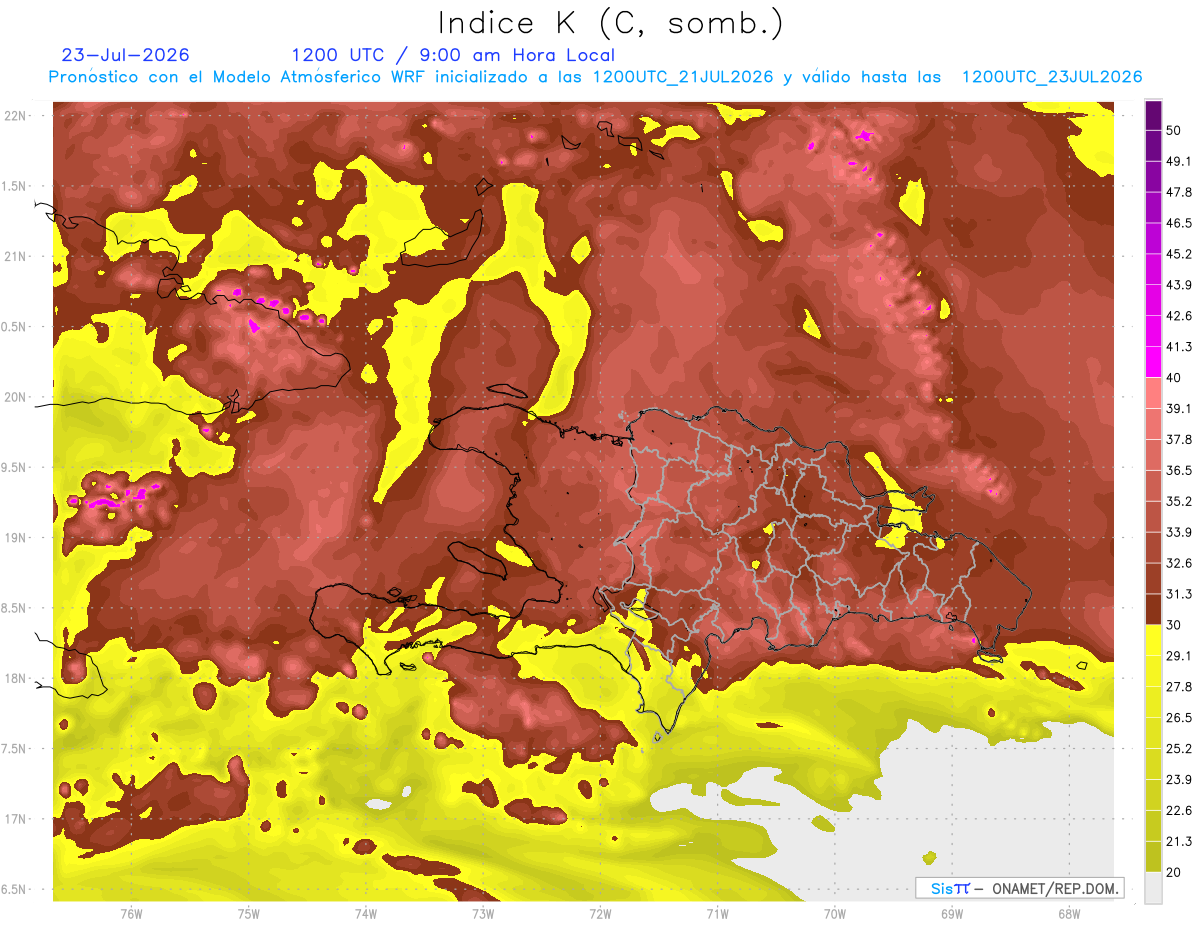Select colorbar value '41.3'

1179,347
